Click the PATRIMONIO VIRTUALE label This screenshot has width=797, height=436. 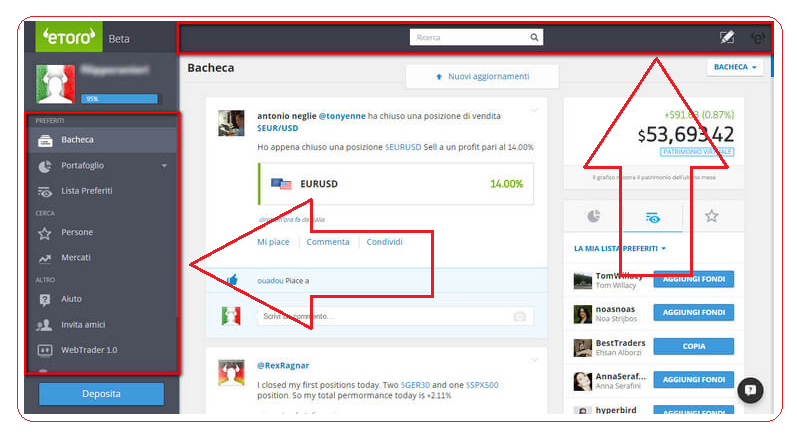tap(696, 152)
